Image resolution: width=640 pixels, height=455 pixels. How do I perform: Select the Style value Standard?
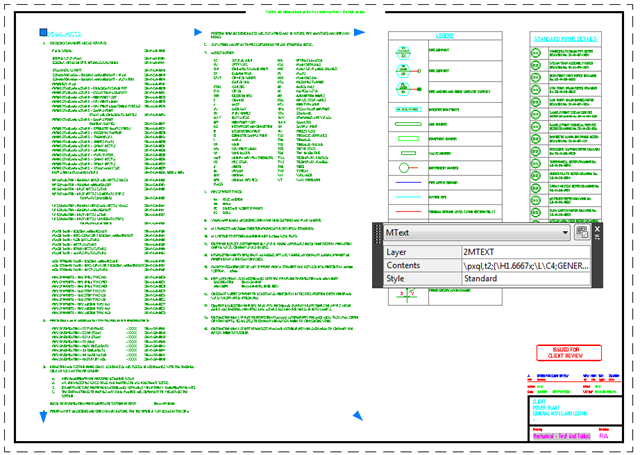(523, 279)
